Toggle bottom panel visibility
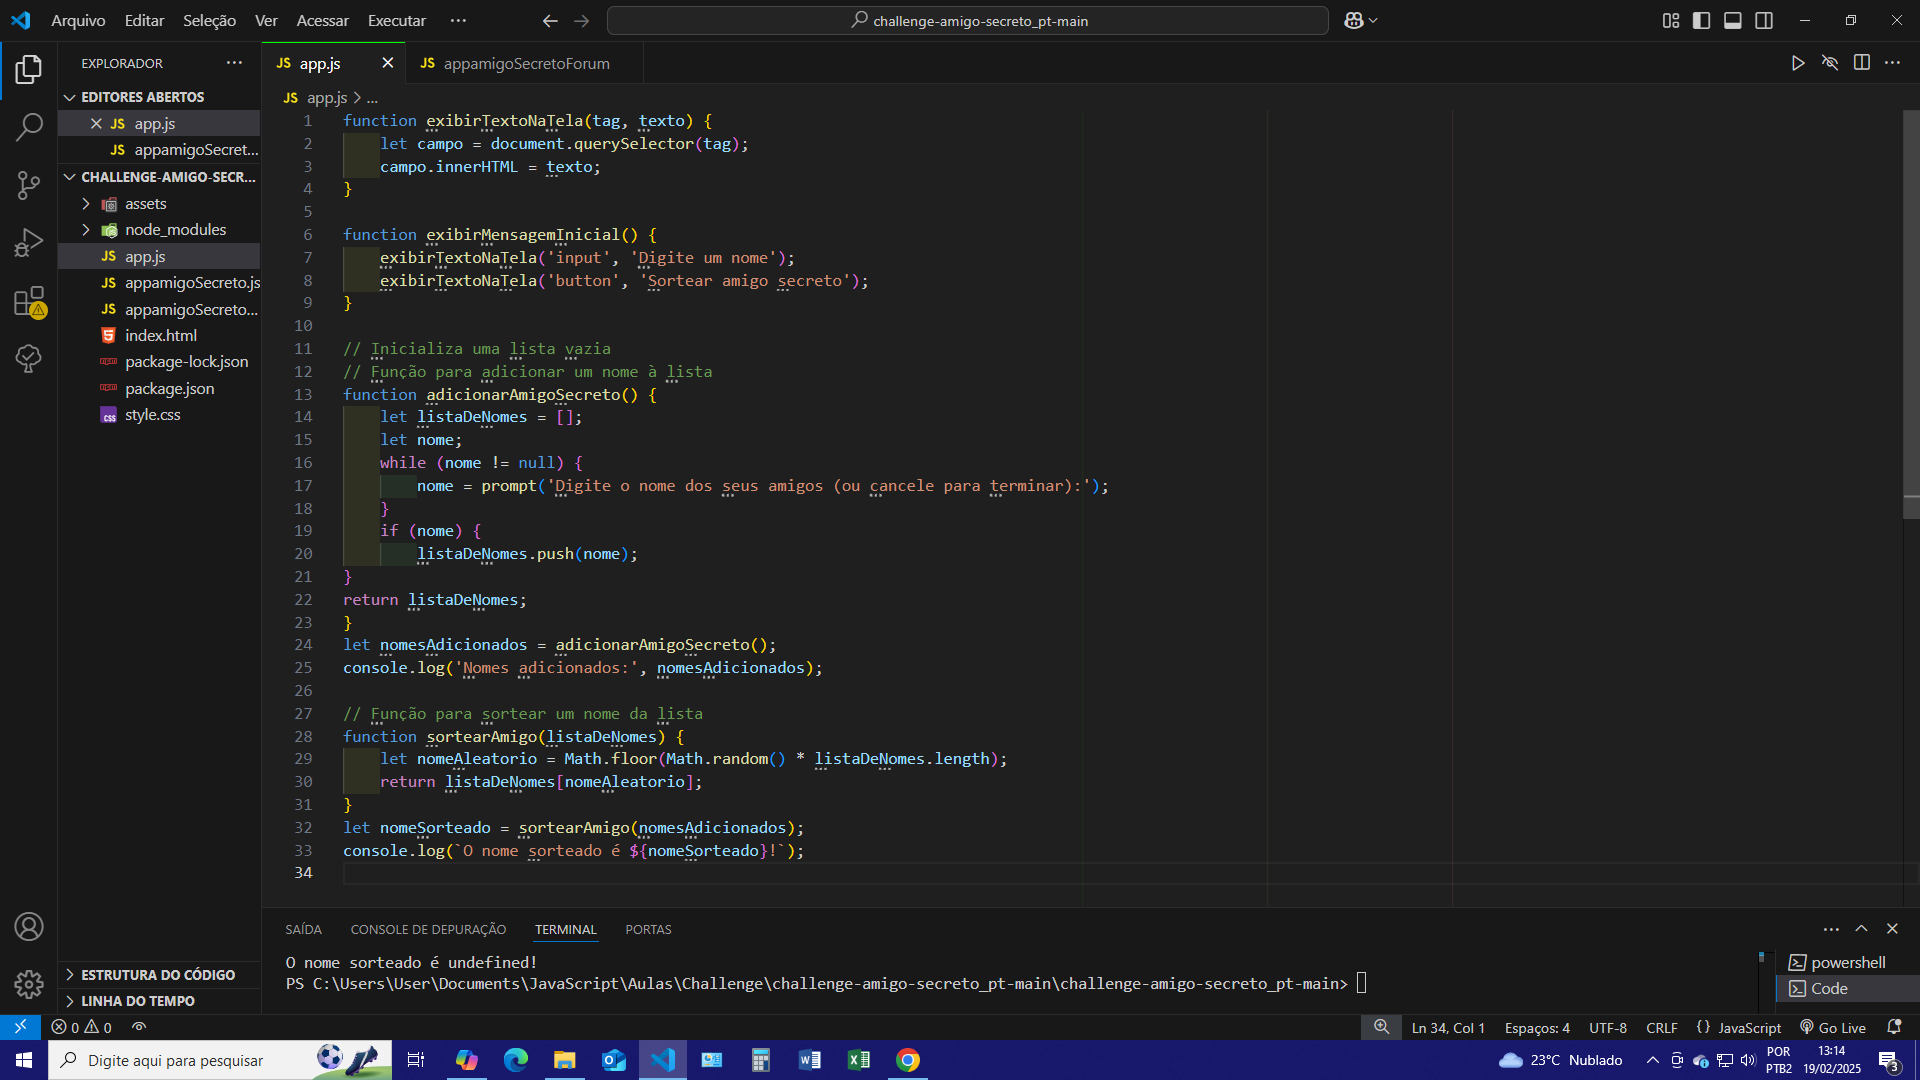1920x1080 pixels. (1733, 20)
